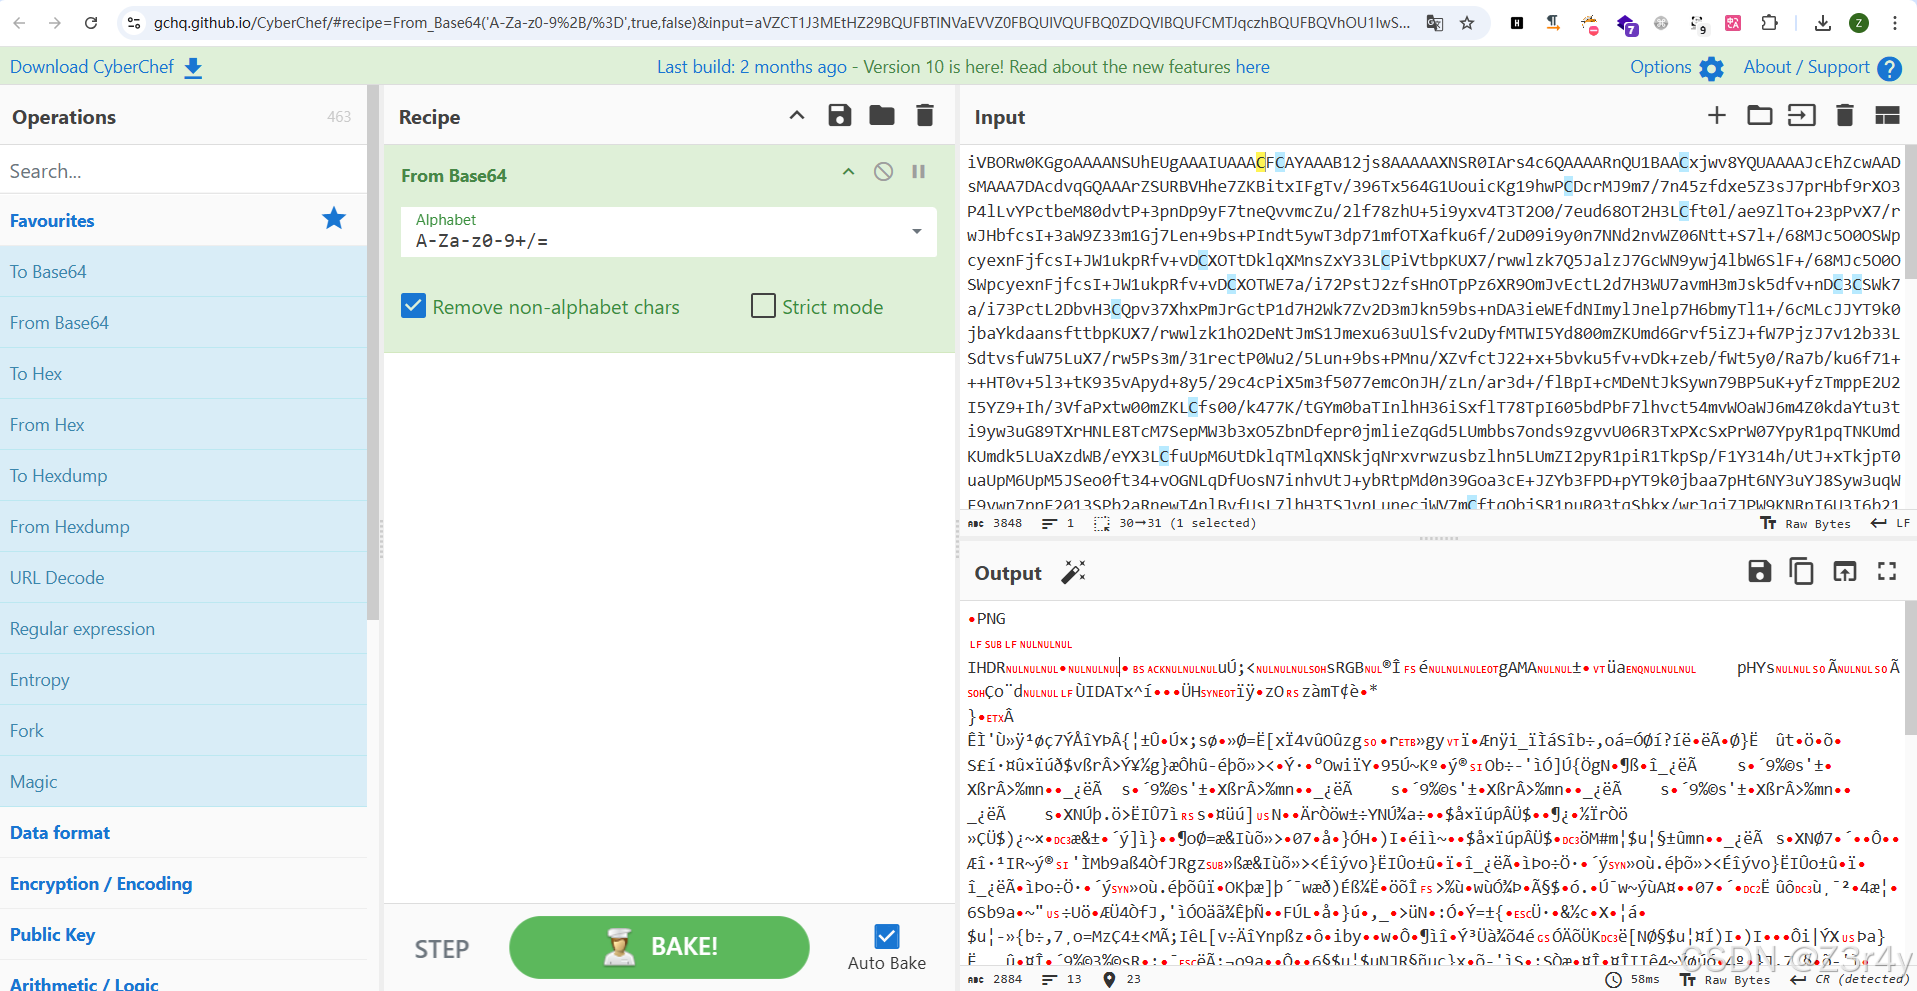Viewport: 1917px width, 991px height.
Task: Click the Magic wand output icon
Action: click(x=1073, y=572)
